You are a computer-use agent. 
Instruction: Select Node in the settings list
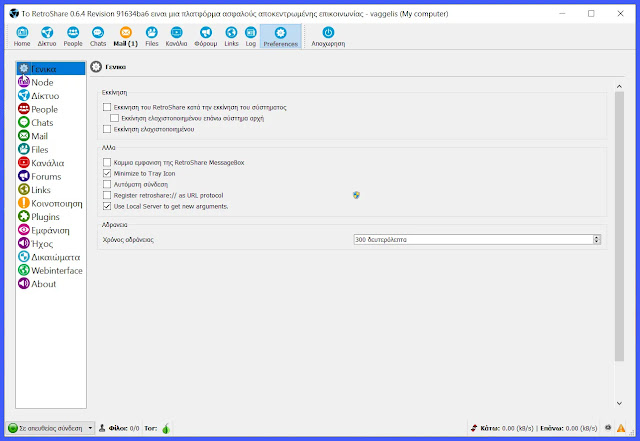51,82
